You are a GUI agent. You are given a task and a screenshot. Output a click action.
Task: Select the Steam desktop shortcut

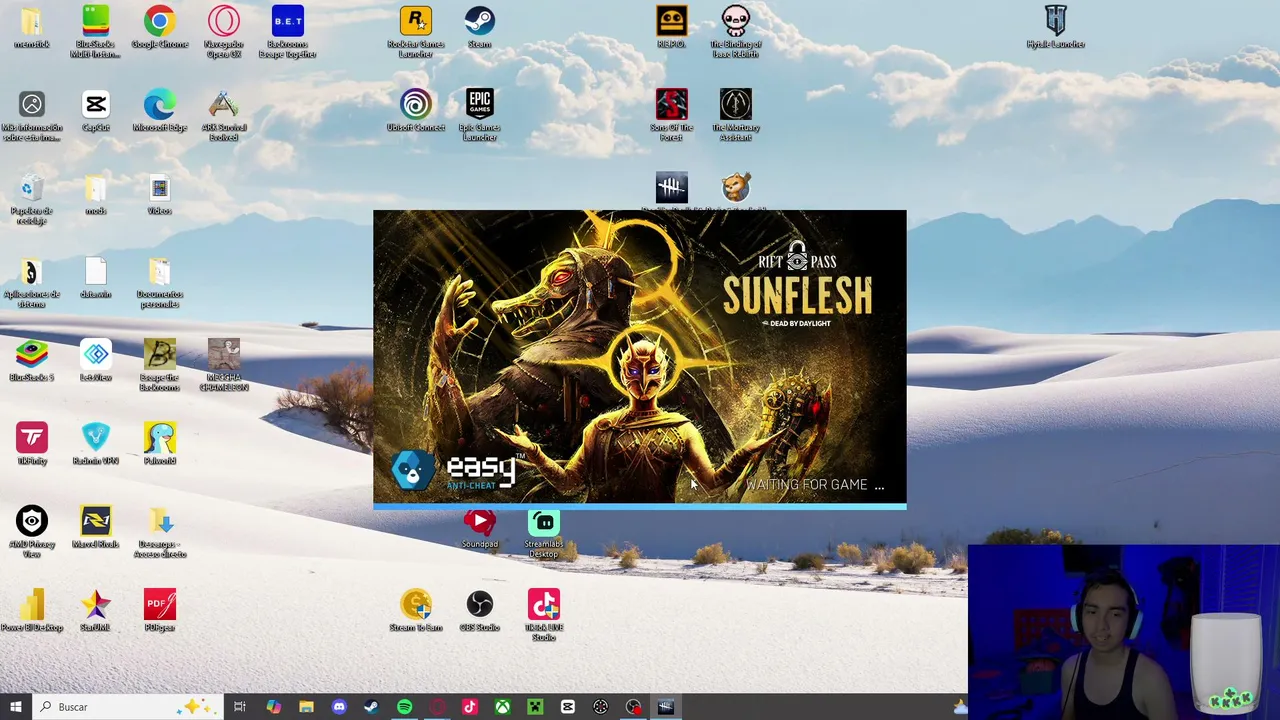[480, 28]
